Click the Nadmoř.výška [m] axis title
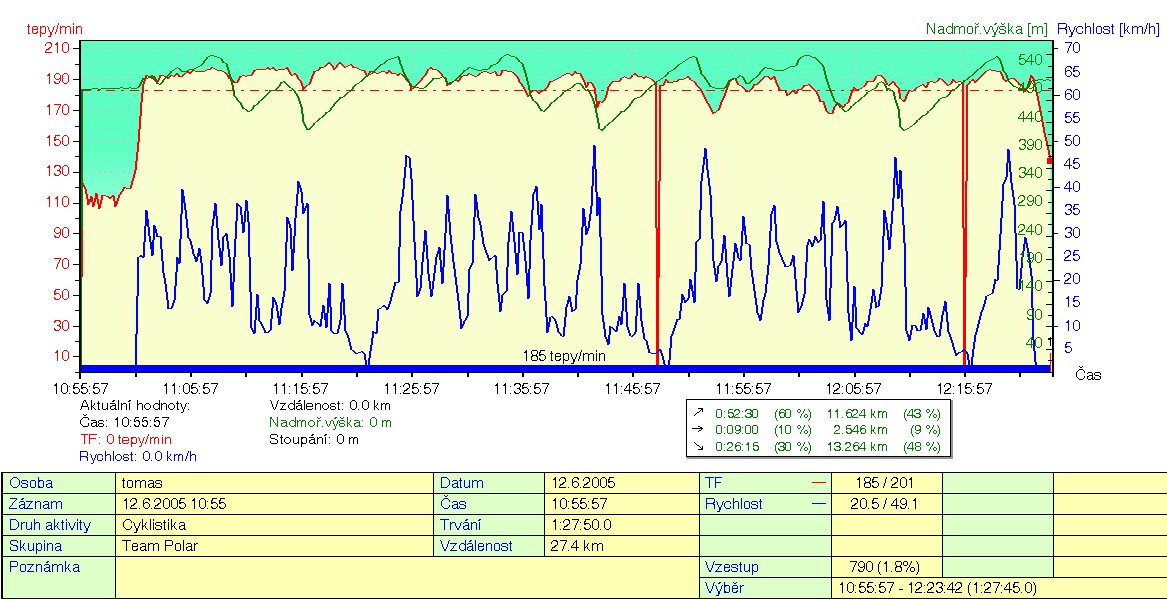Screen dimensions: 1167x599 [986, 29]
